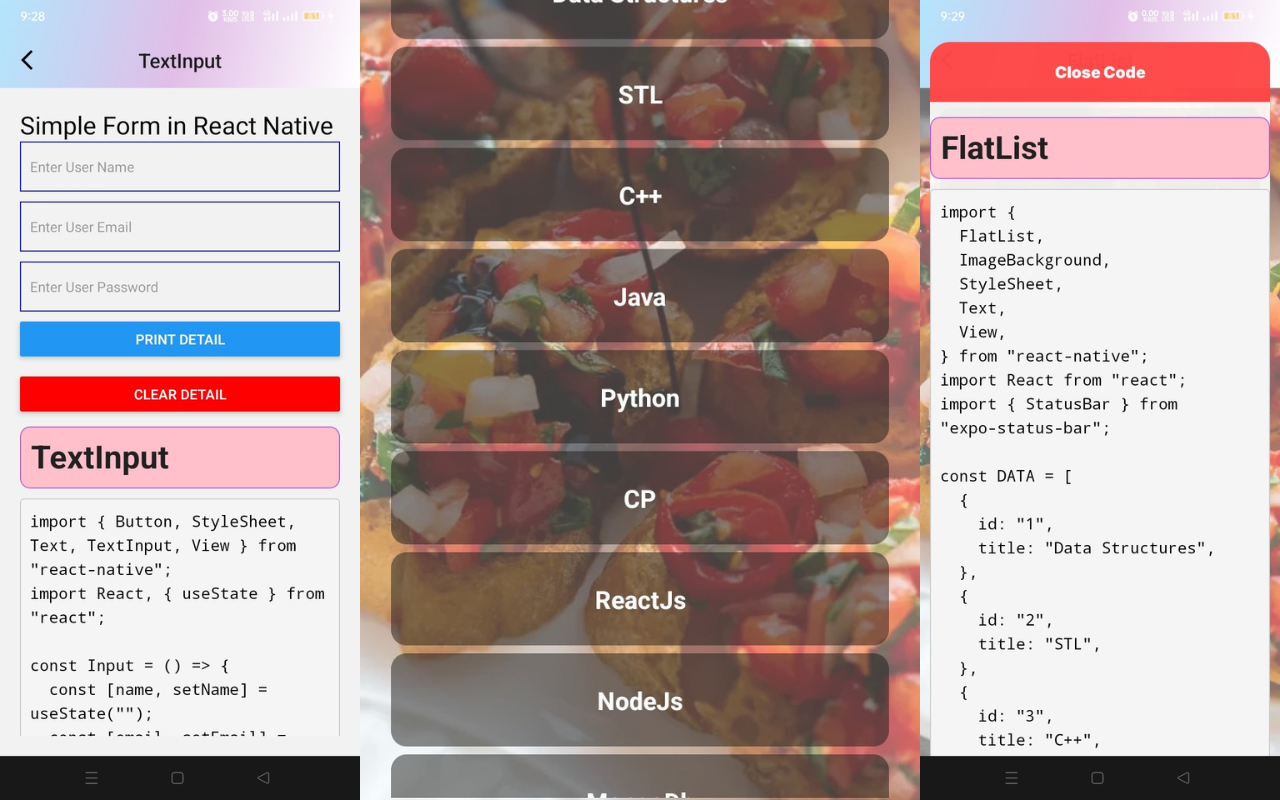Tap alarm icon in left phone status bar
This screenshot has height=800, width=1280.
[213, 16]
